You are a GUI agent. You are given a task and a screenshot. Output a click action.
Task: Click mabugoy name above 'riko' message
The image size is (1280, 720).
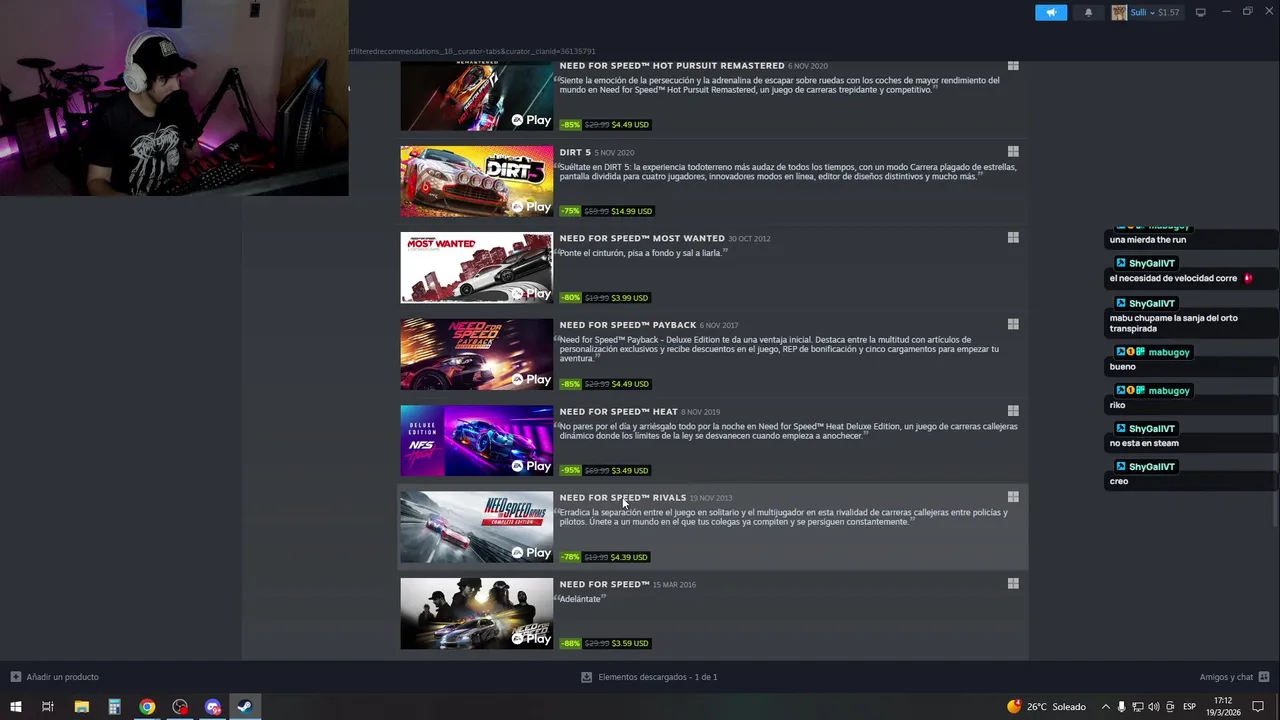[x=1169, y=391]
